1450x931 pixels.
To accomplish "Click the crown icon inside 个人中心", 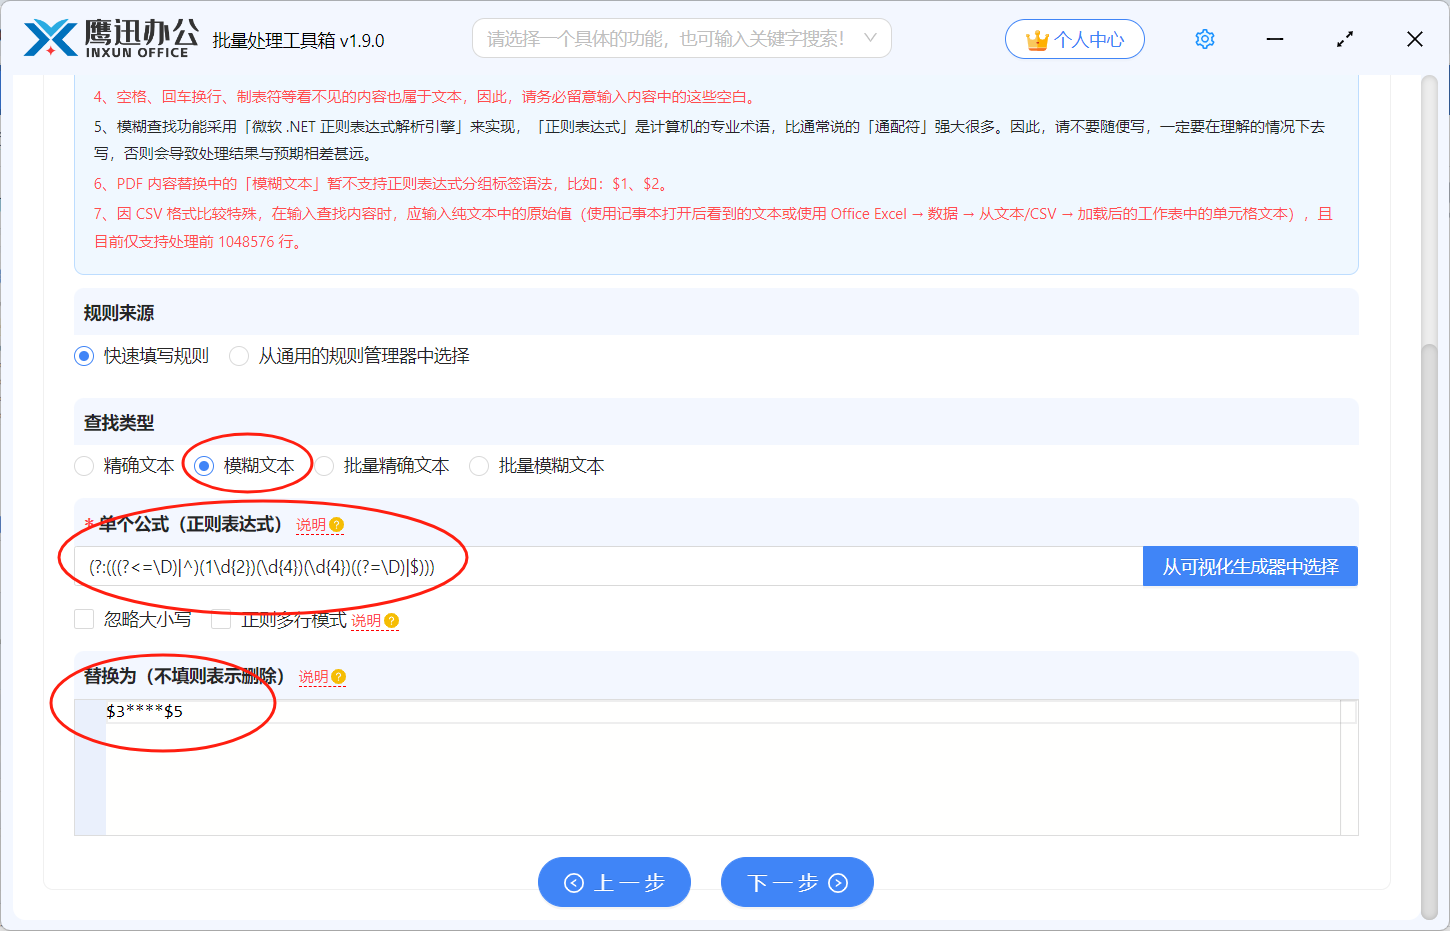I will tap(1037, 38).
